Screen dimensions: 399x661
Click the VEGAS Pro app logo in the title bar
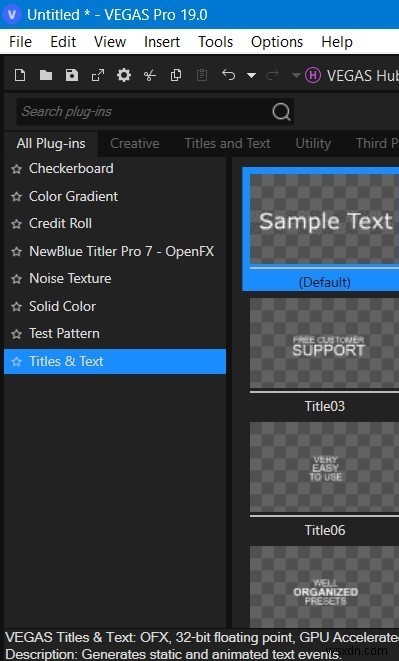tap(12, 15)
